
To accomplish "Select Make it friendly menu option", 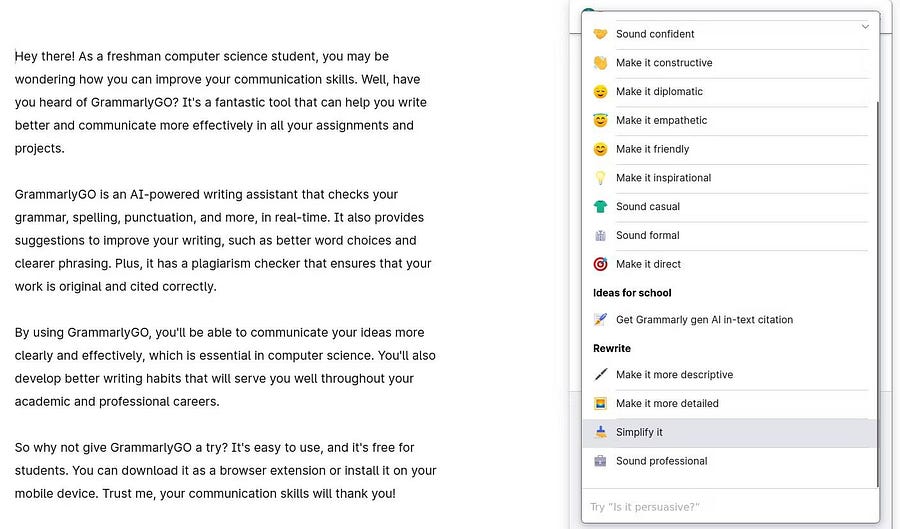I will (652, 149).
